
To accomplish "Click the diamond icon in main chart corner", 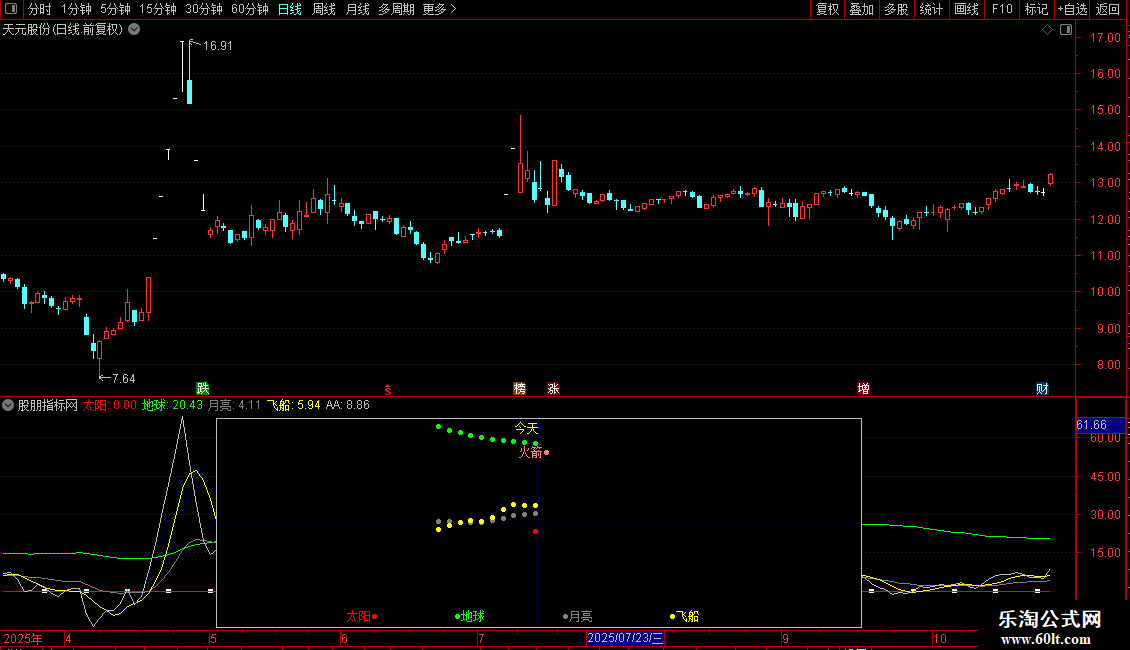I will 1048,30.
